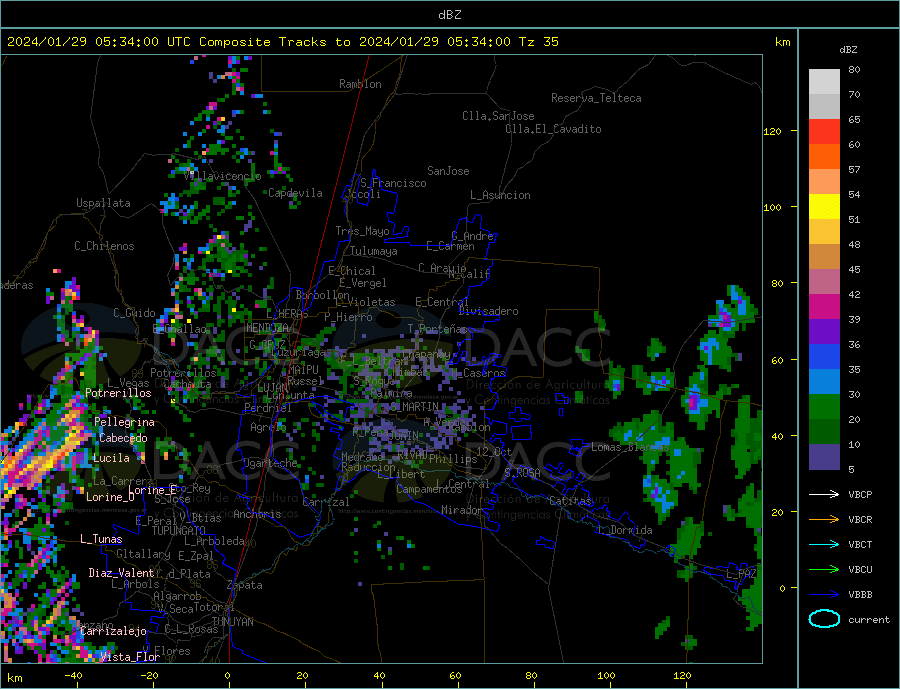
Task: Click the white VBCP arrow icon
Action: 824,494
